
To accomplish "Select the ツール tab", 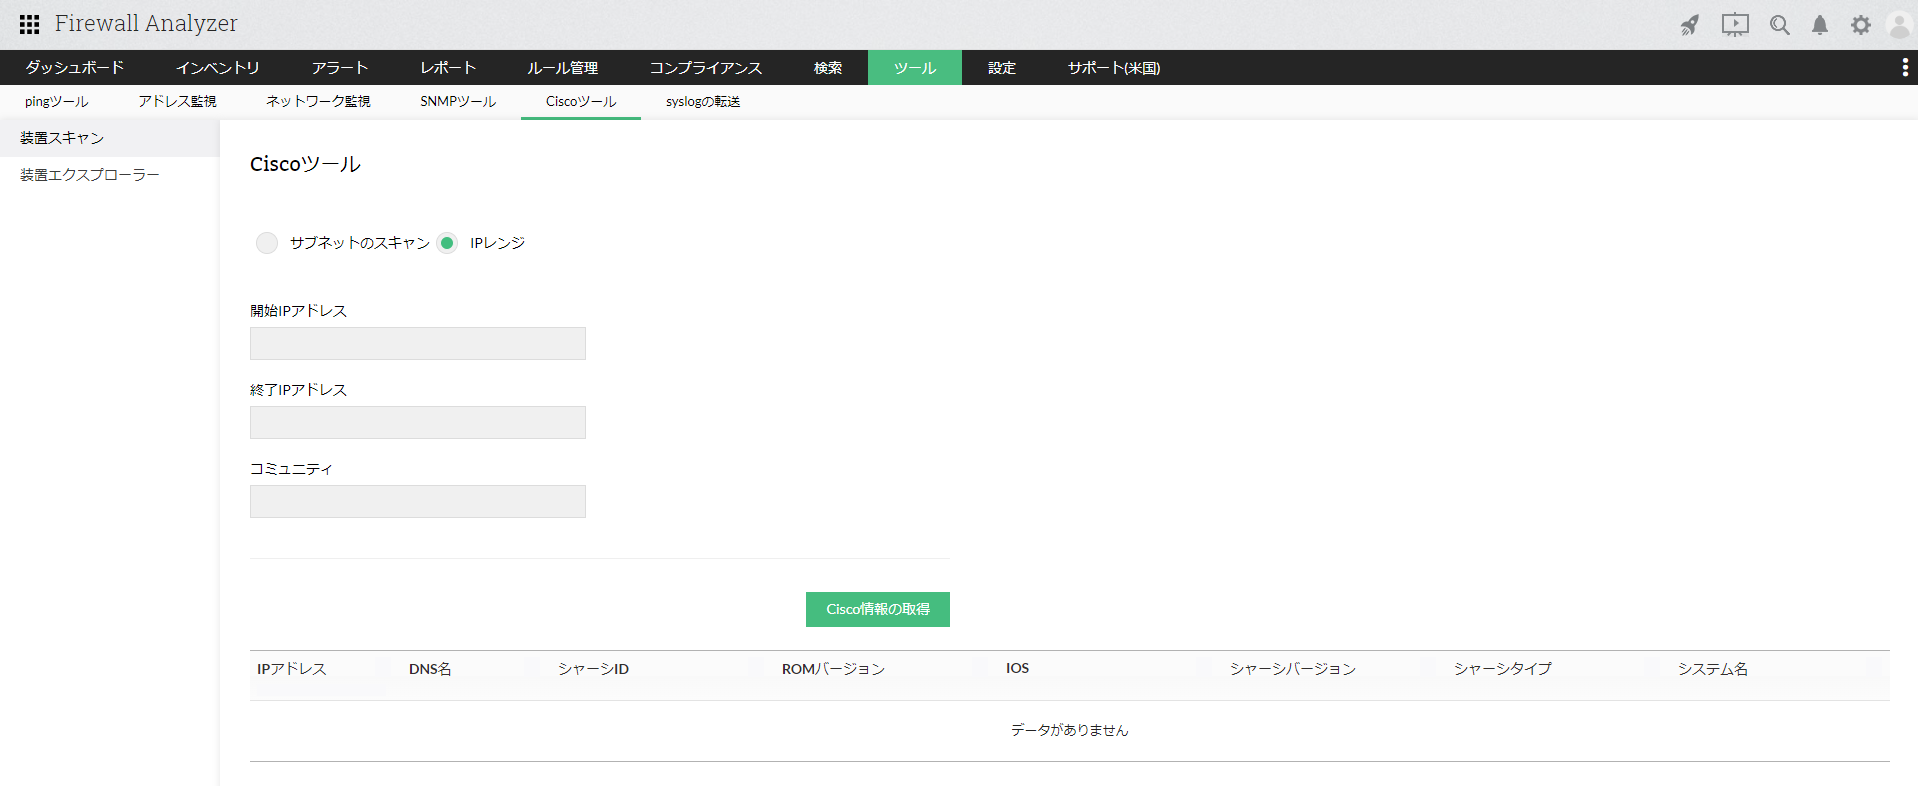I will tap(915, 68).
